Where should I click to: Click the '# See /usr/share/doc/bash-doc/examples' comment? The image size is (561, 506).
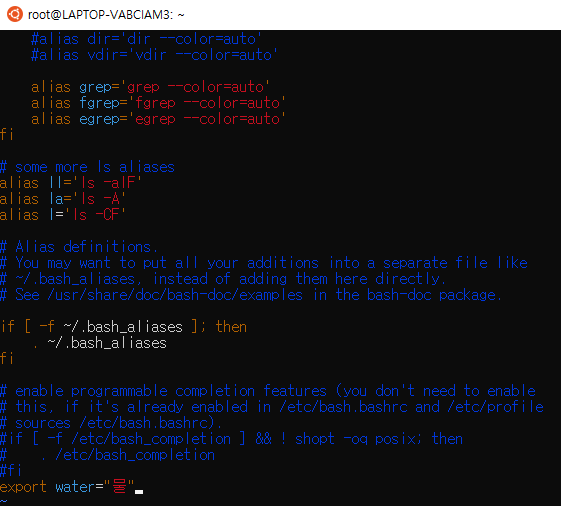251,295
